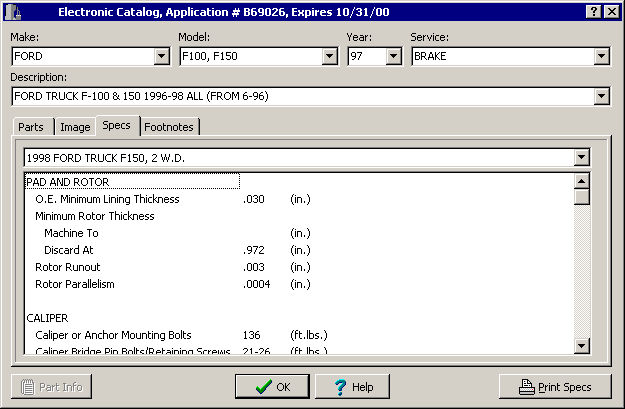Expand the Model dropdown for F100, F150
This screenshot has width=625, height=409.
[x=329, y=57]
